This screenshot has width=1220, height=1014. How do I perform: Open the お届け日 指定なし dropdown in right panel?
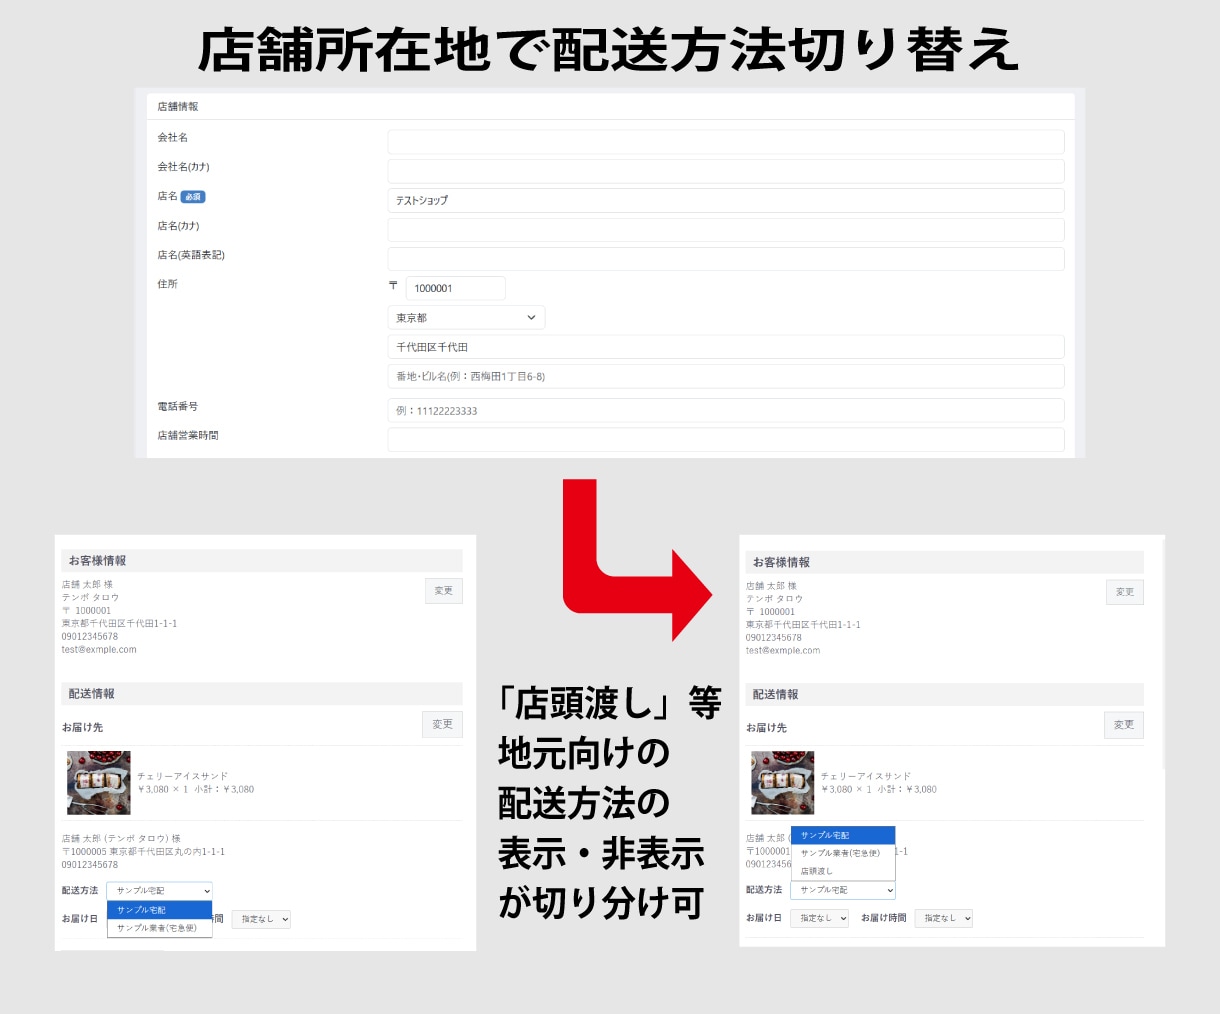(x=820, y=918)
